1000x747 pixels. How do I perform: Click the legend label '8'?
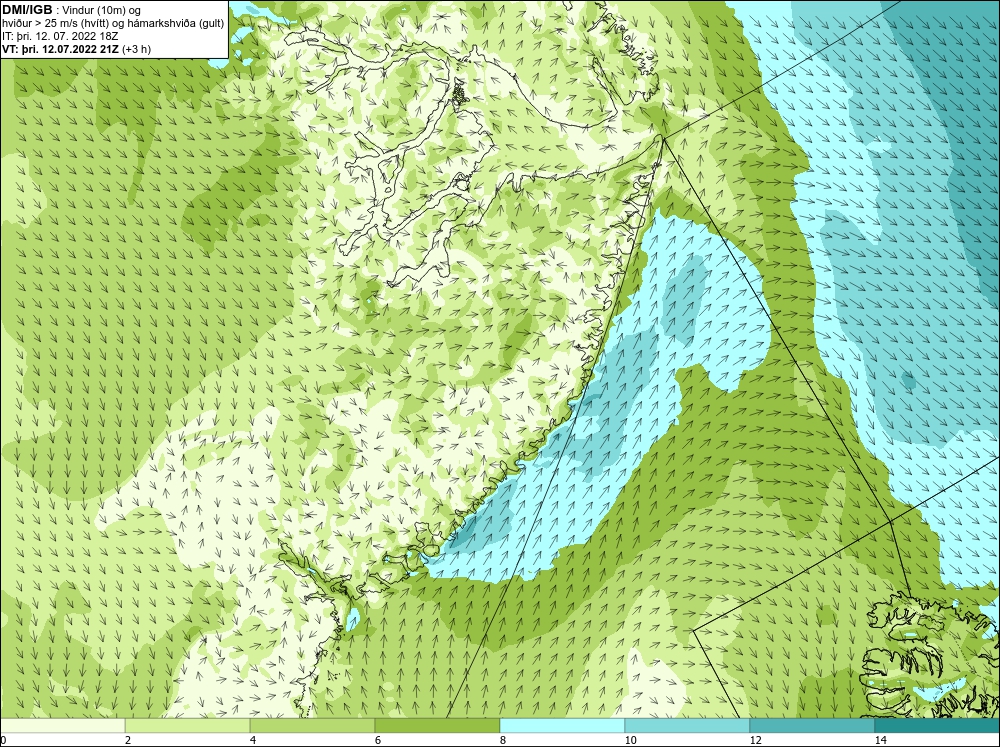pos(503,740)
